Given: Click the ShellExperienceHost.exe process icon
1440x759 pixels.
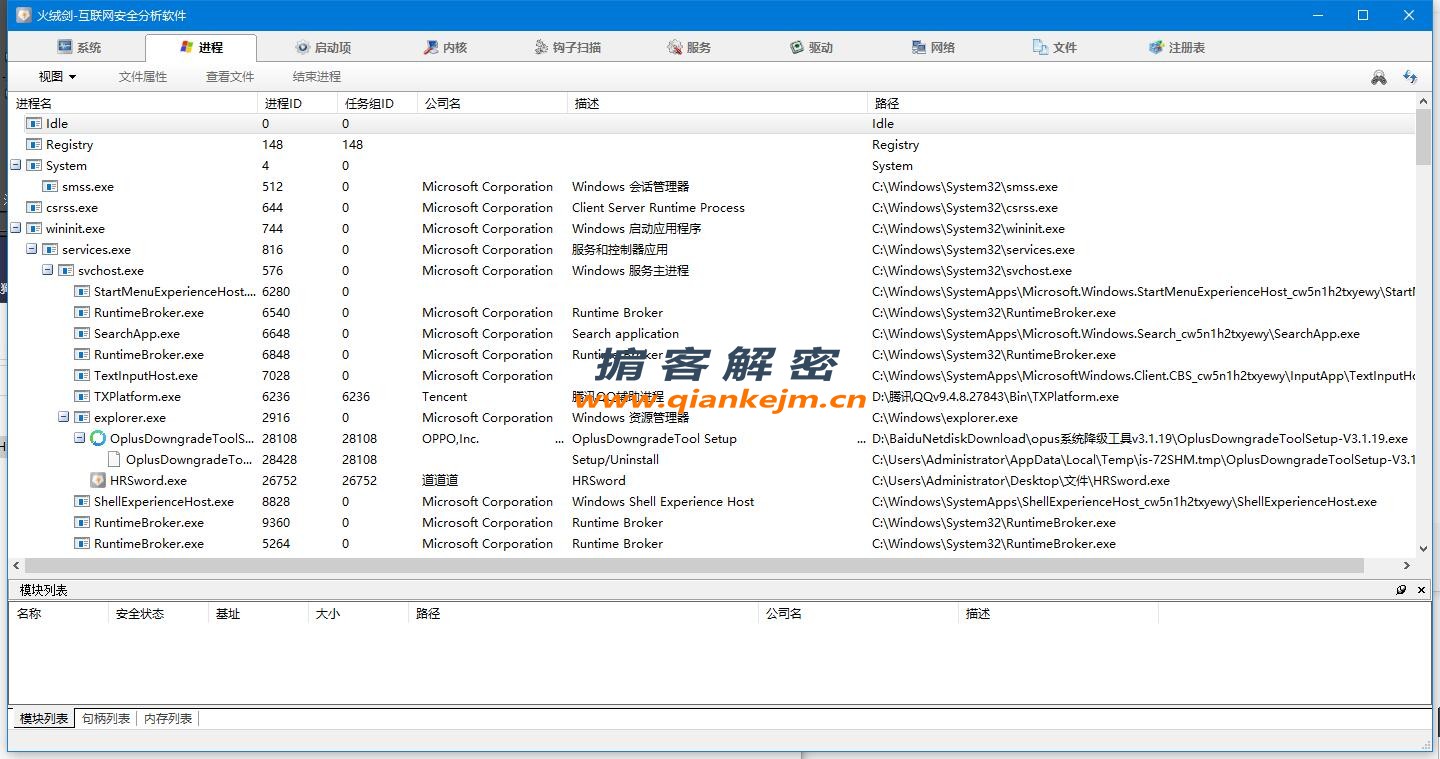Looking at the screenshot, I should click(x=82, y=502).
